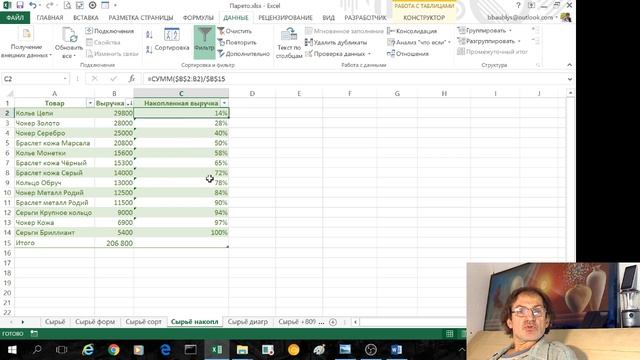Image resolution: width=640 pixels, height=360 pixels.
Task: Select the total cell 206 800
Action: tap(114, 243)
